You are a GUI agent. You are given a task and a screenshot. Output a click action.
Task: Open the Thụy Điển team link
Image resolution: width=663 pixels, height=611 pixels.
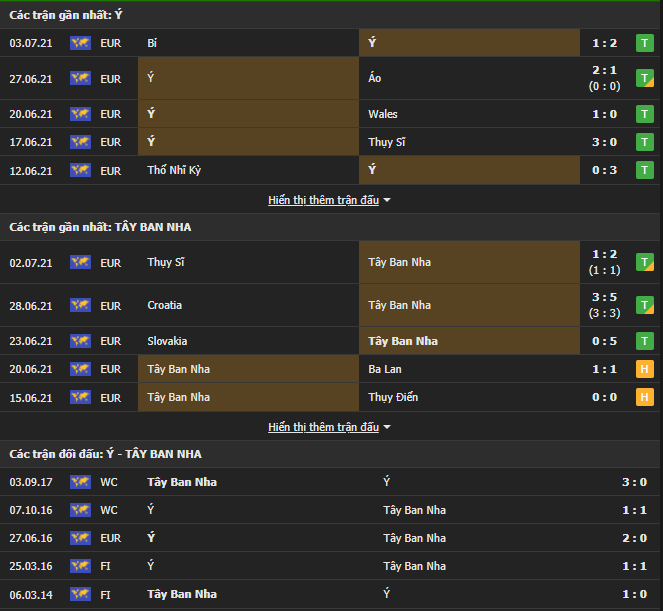[x=393, y=397]
